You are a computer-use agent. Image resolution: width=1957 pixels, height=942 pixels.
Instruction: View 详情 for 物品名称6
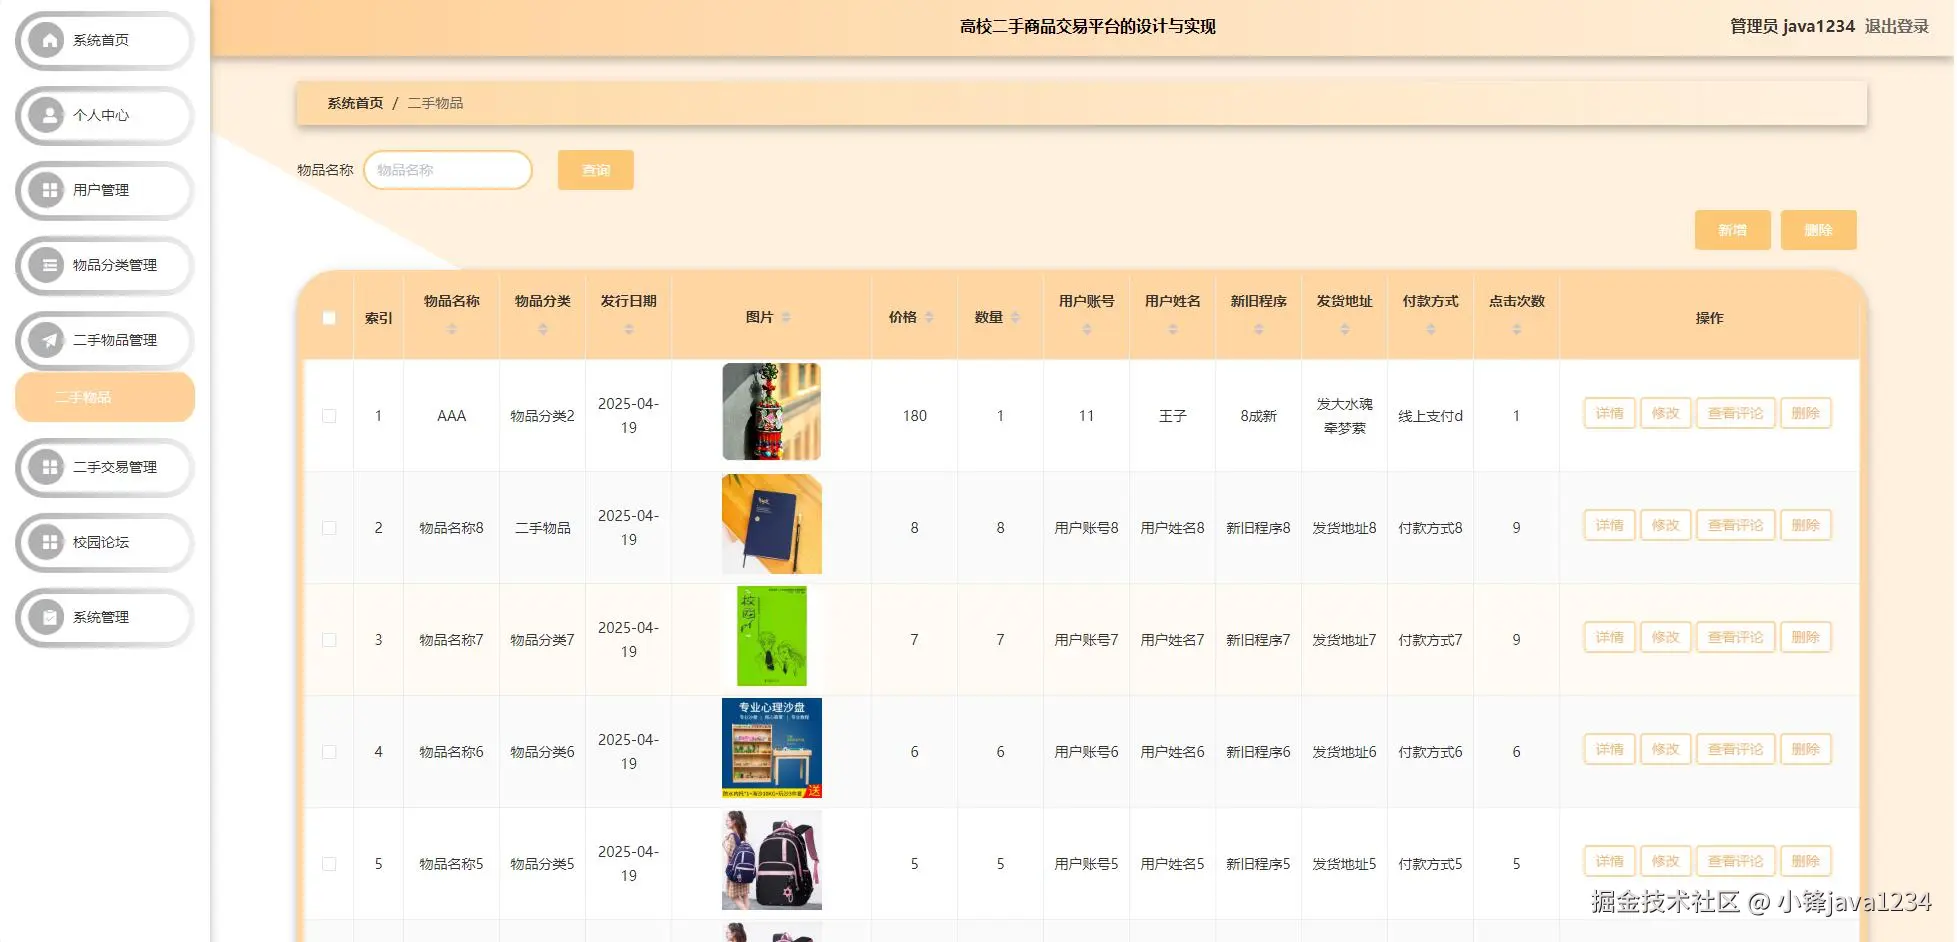coord(1610,749)
